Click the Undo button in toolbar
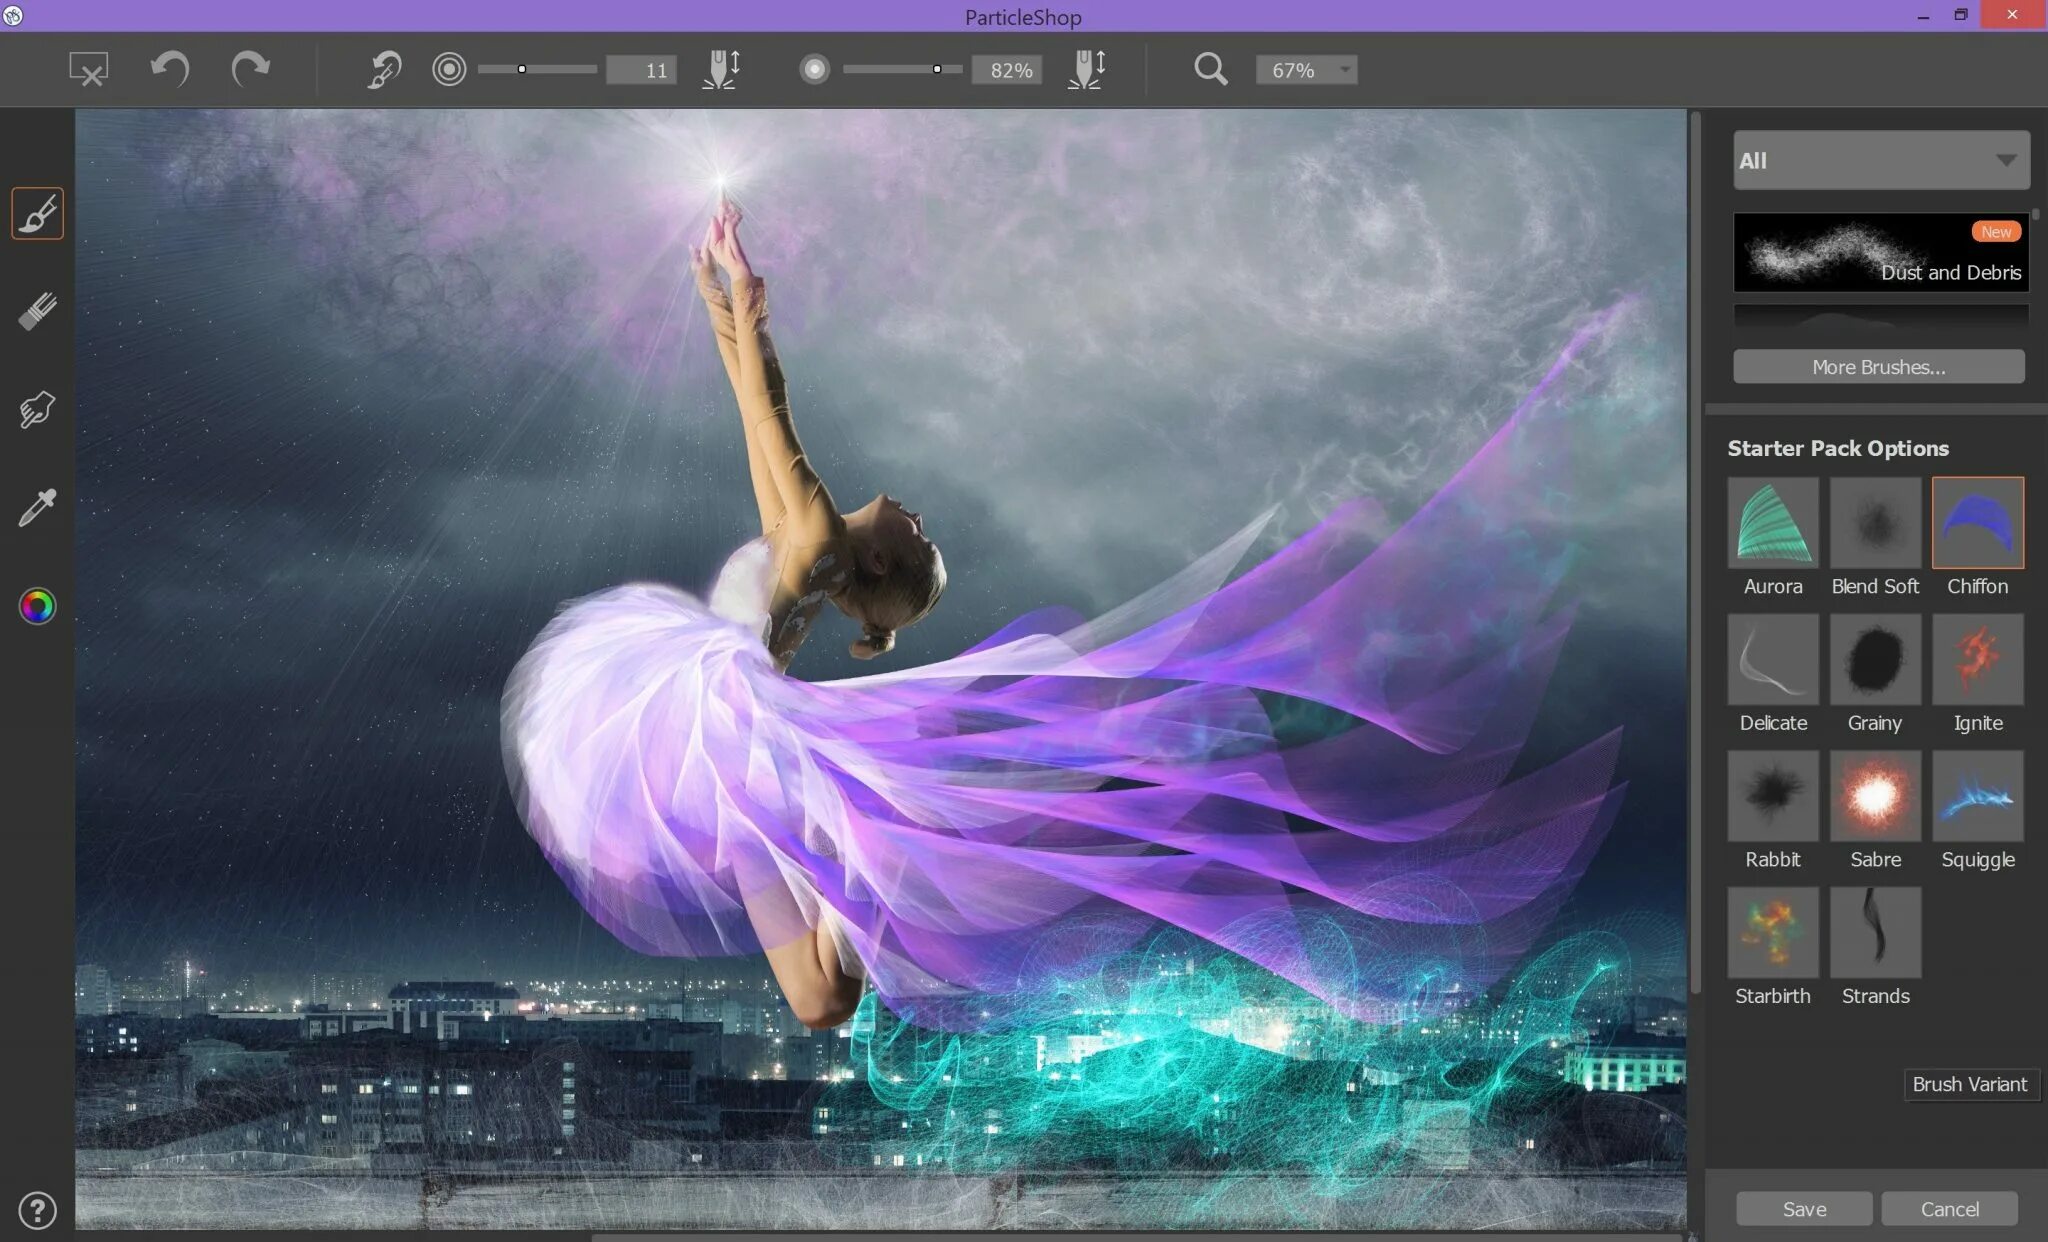The height and width of the screenshot is (1242, 2048). (170, 67)
